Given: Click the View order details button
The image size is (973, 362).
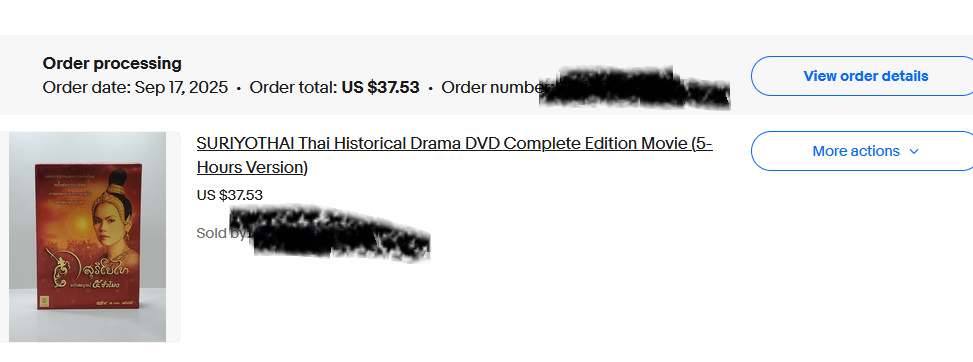Looking at the screenshot, I should [x=865, y=76].
